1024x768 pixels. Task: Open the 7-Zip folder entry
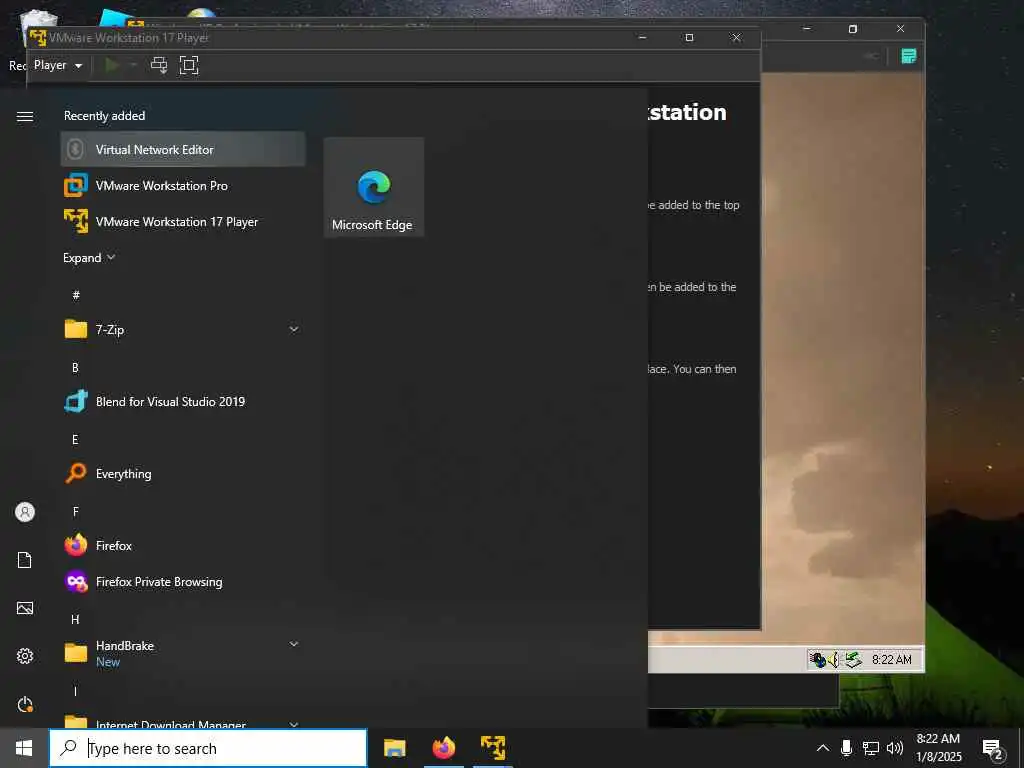(183, 329)
